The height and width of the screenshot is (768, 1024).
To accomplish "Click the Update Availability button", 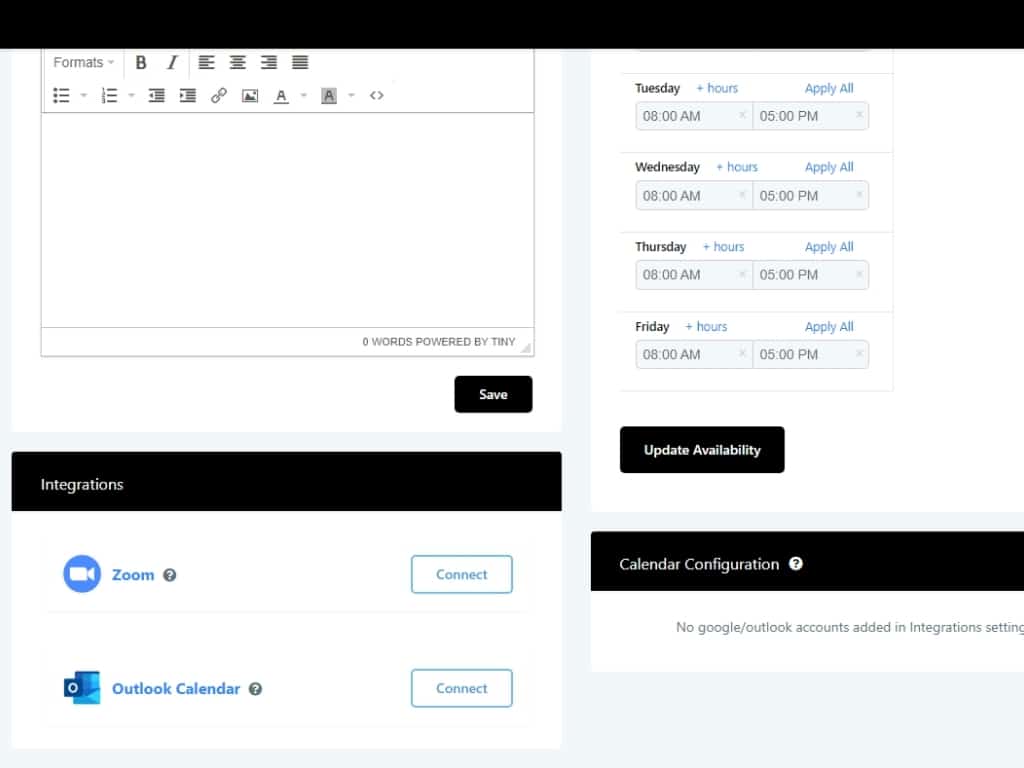I will [x=702, y=450].
